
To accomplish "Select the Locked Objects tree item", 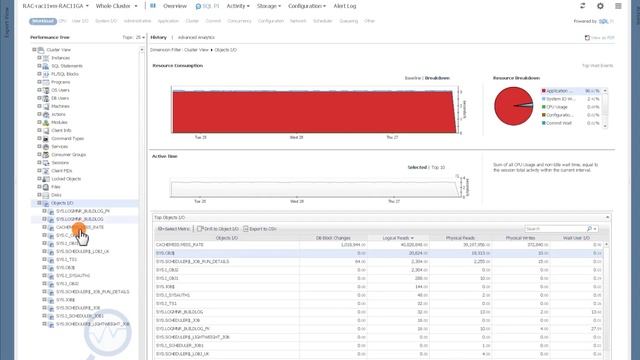I will pos(66,179).
